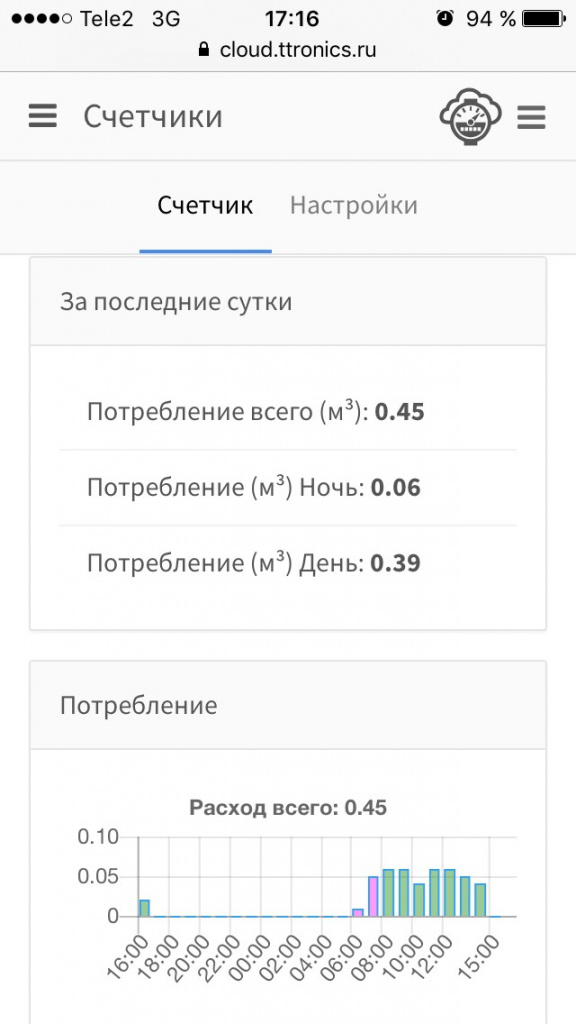Viewport: 576px width, 1024px height.
Task: Tap the Потребление chart panel header
Action: (288, 705)
